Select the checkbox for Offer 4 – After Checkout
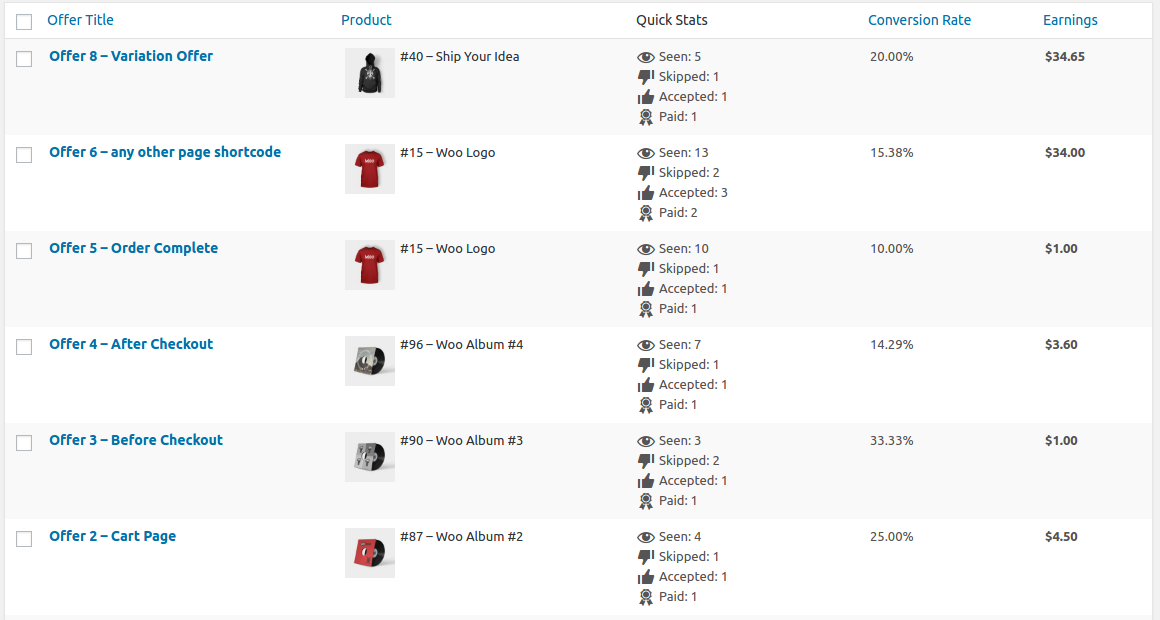Image resolution: width=1160 pixels, height=620 pixels. (24, 346)
